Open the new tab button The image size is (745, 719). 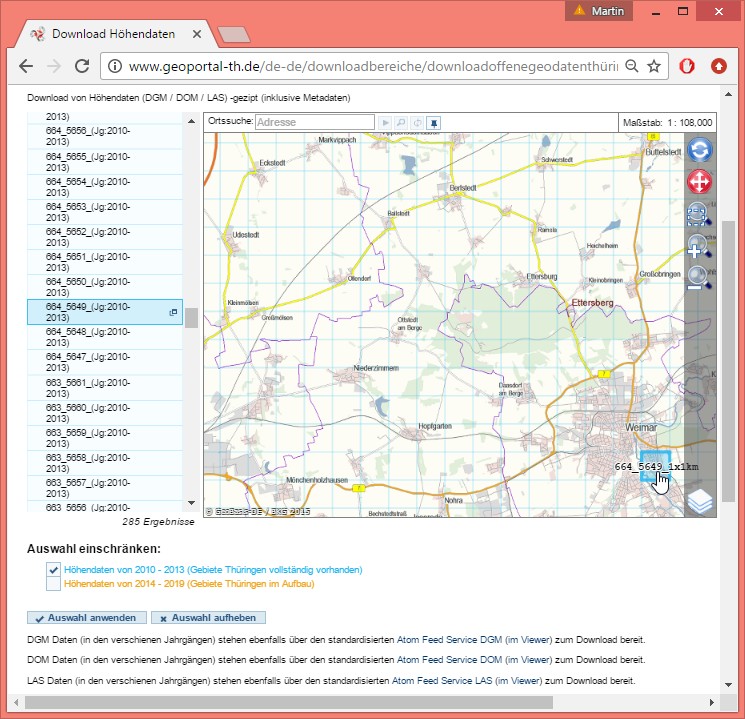coord(233,34)
